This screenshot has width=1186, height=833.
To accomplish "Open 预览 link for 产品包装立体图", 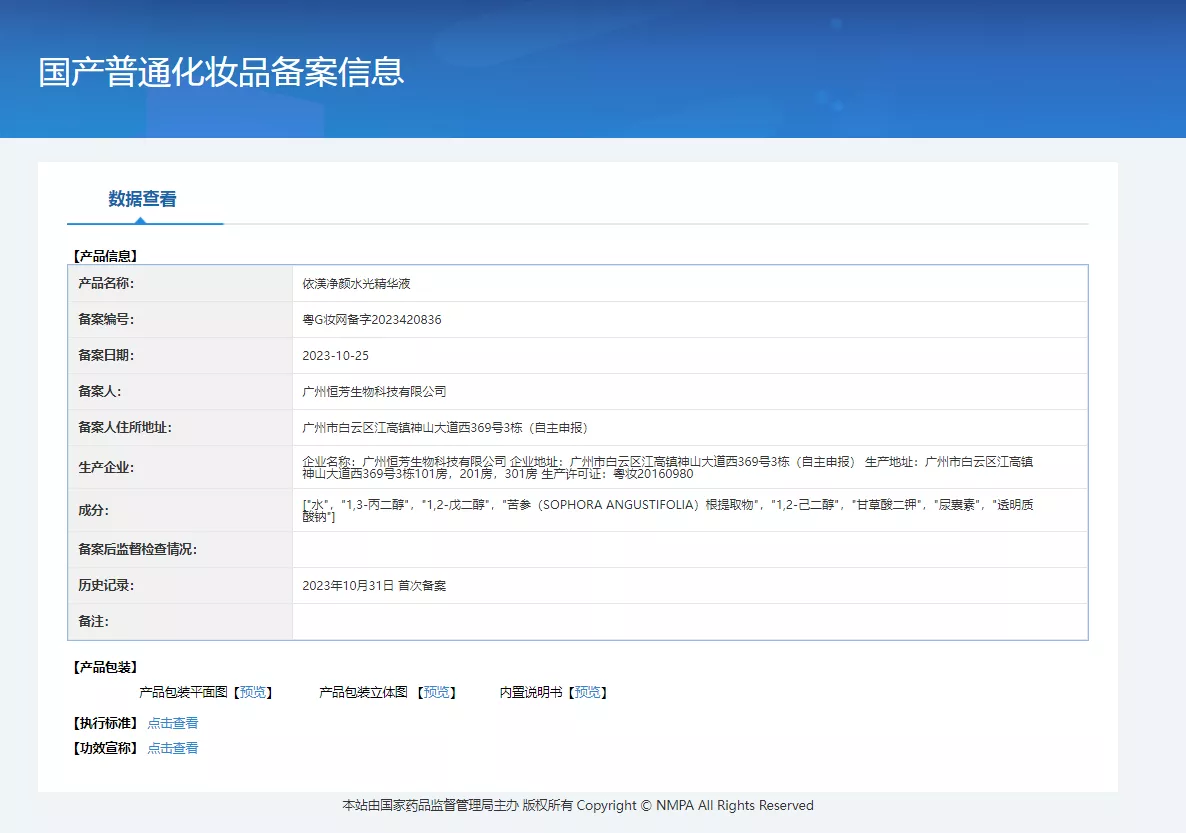I will pyautogui.click(x=437, y=692).
